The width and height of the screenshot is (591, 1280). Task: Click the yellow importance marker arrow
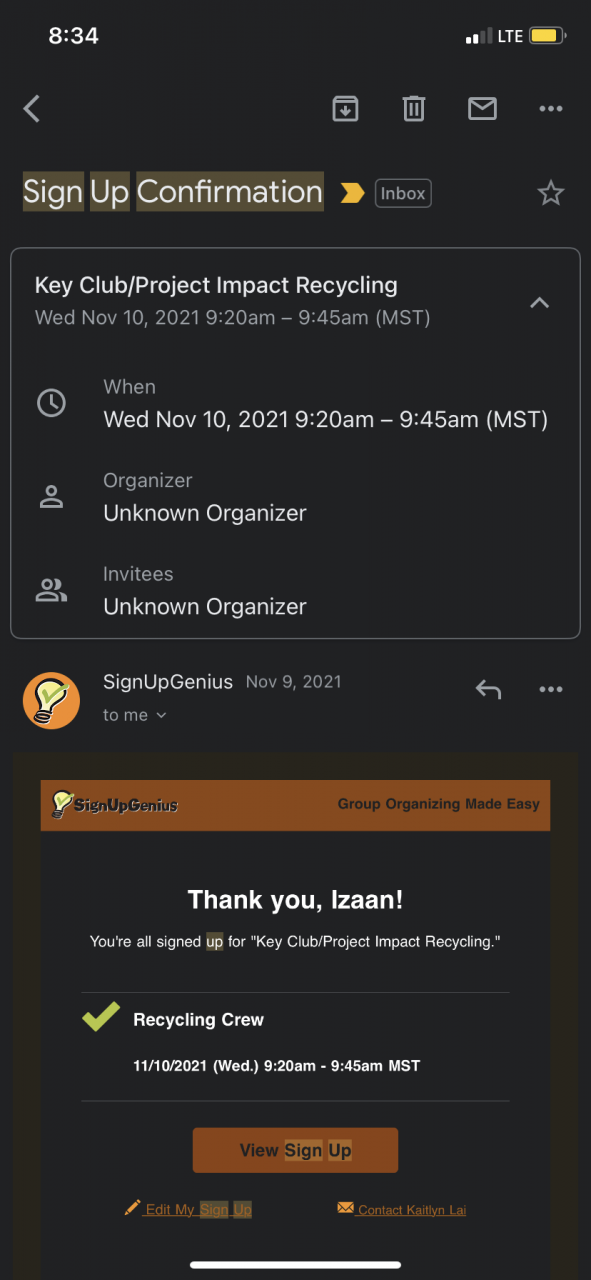click(352, 193)
